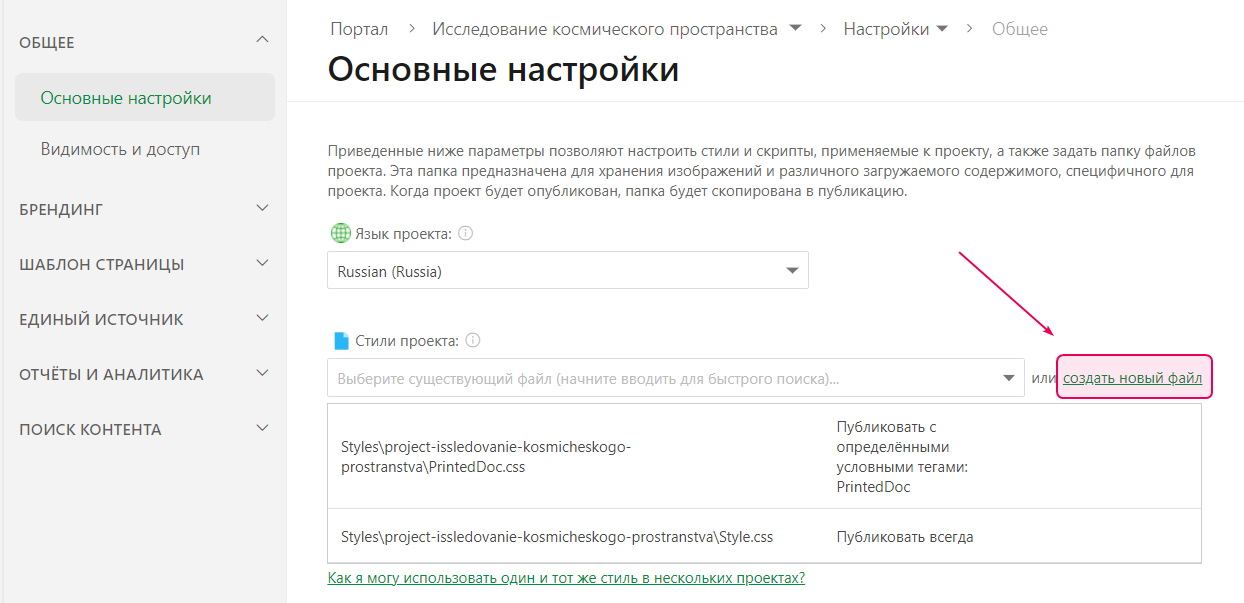This screenshot has height=603, width=1244.
Task: Expand the БРЕНДИНГ section
Action: [261, 208]
